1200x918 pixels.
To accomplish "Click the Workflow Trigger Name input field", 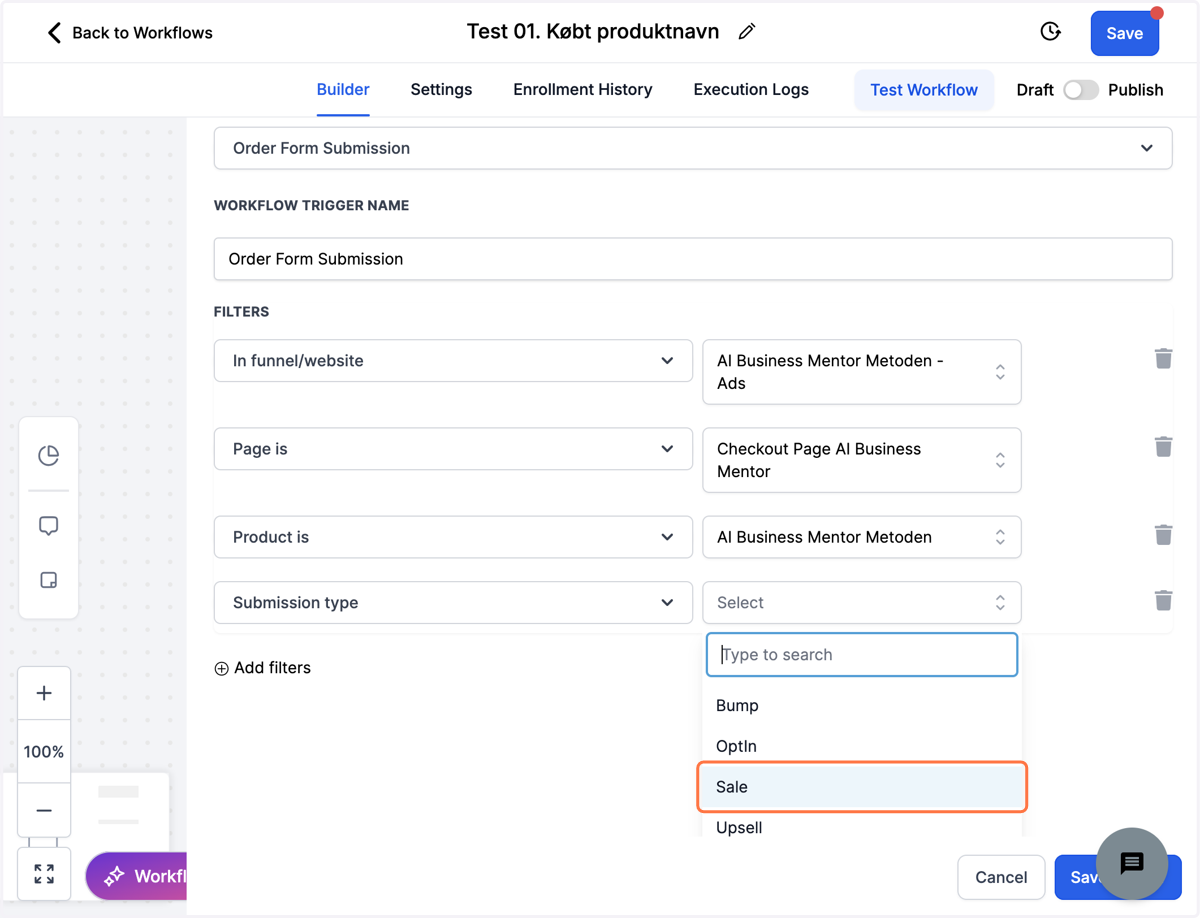I will [x=693, y=259].
